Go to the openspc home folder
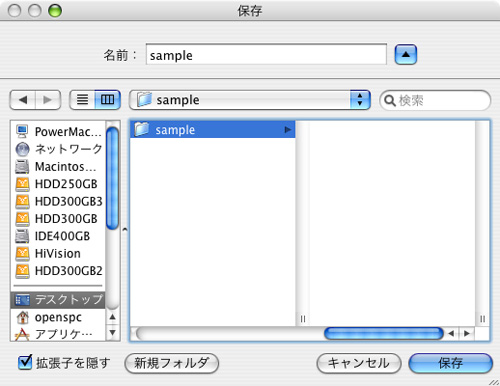 pos(59,317)
